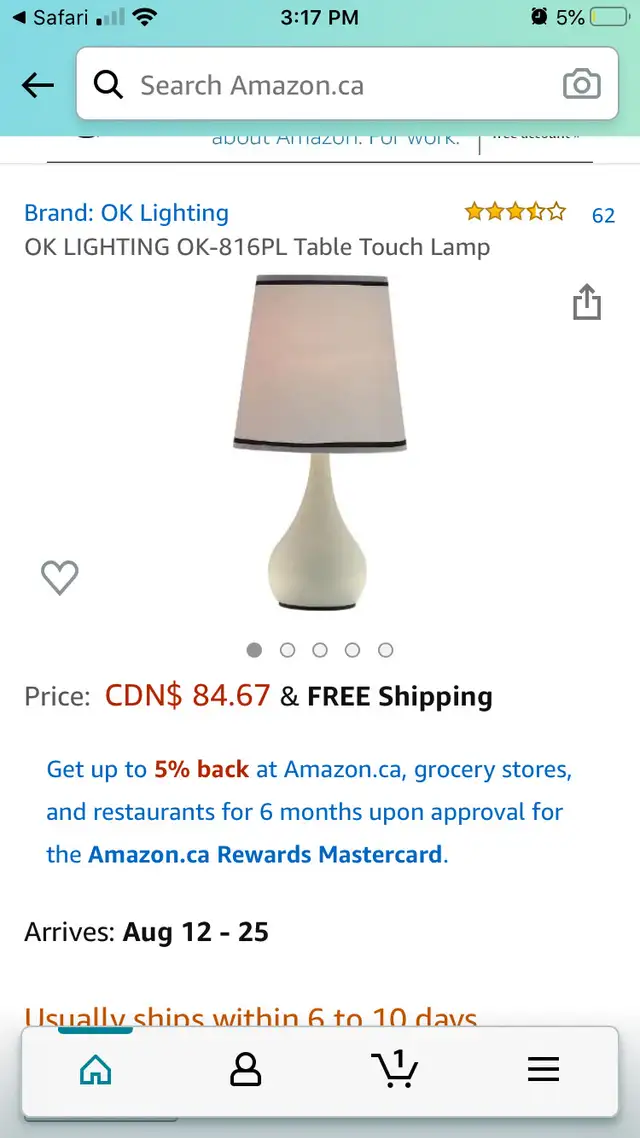
Task: Open the account profile icon
Action: coord(245,1070)
